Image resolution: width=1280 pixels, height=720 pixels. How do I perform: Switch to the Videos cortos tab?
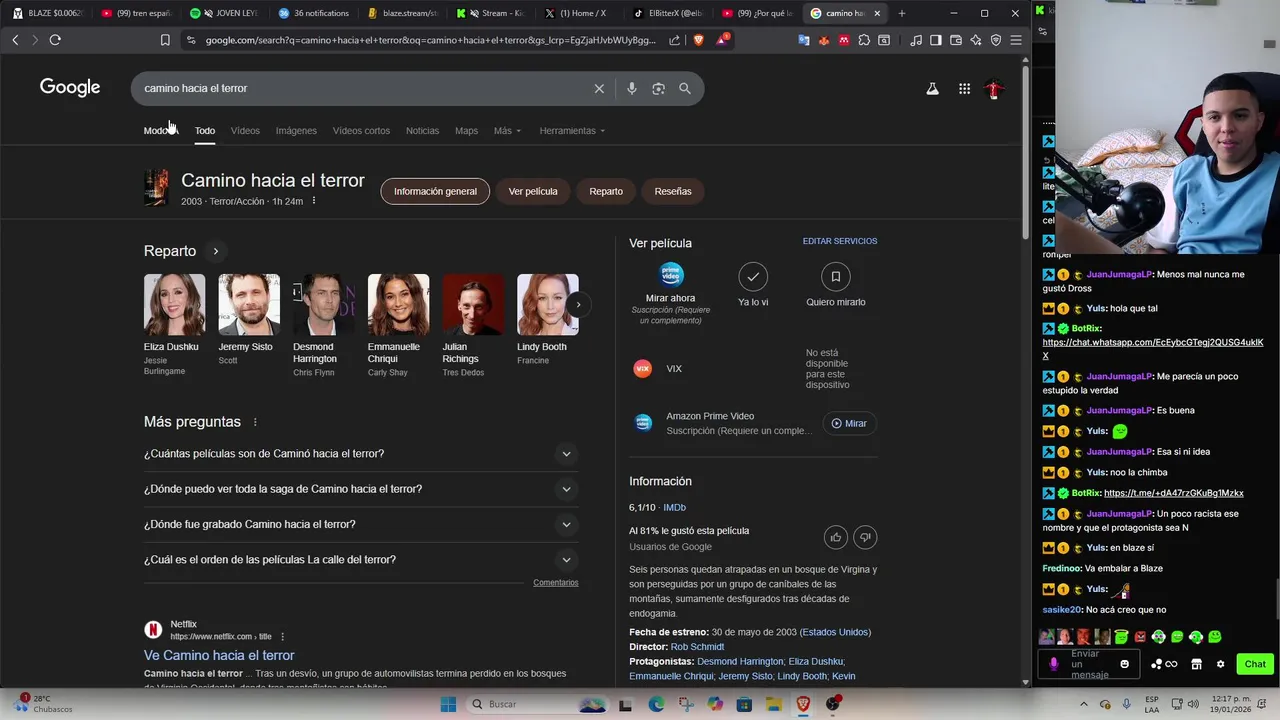[x=361, y=131]
